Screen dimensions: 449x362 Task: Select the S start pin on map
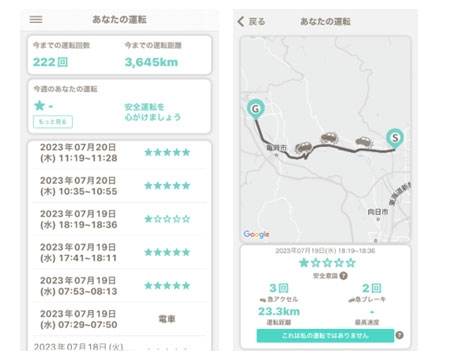point(395,138)
